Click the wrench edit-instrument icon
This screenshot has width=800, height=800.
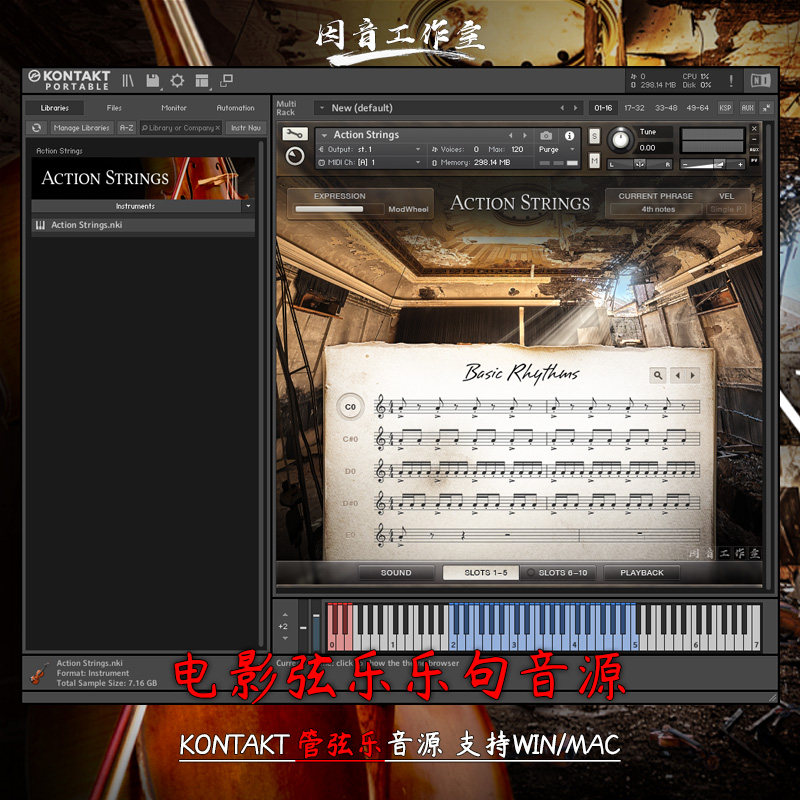[295, 134]
